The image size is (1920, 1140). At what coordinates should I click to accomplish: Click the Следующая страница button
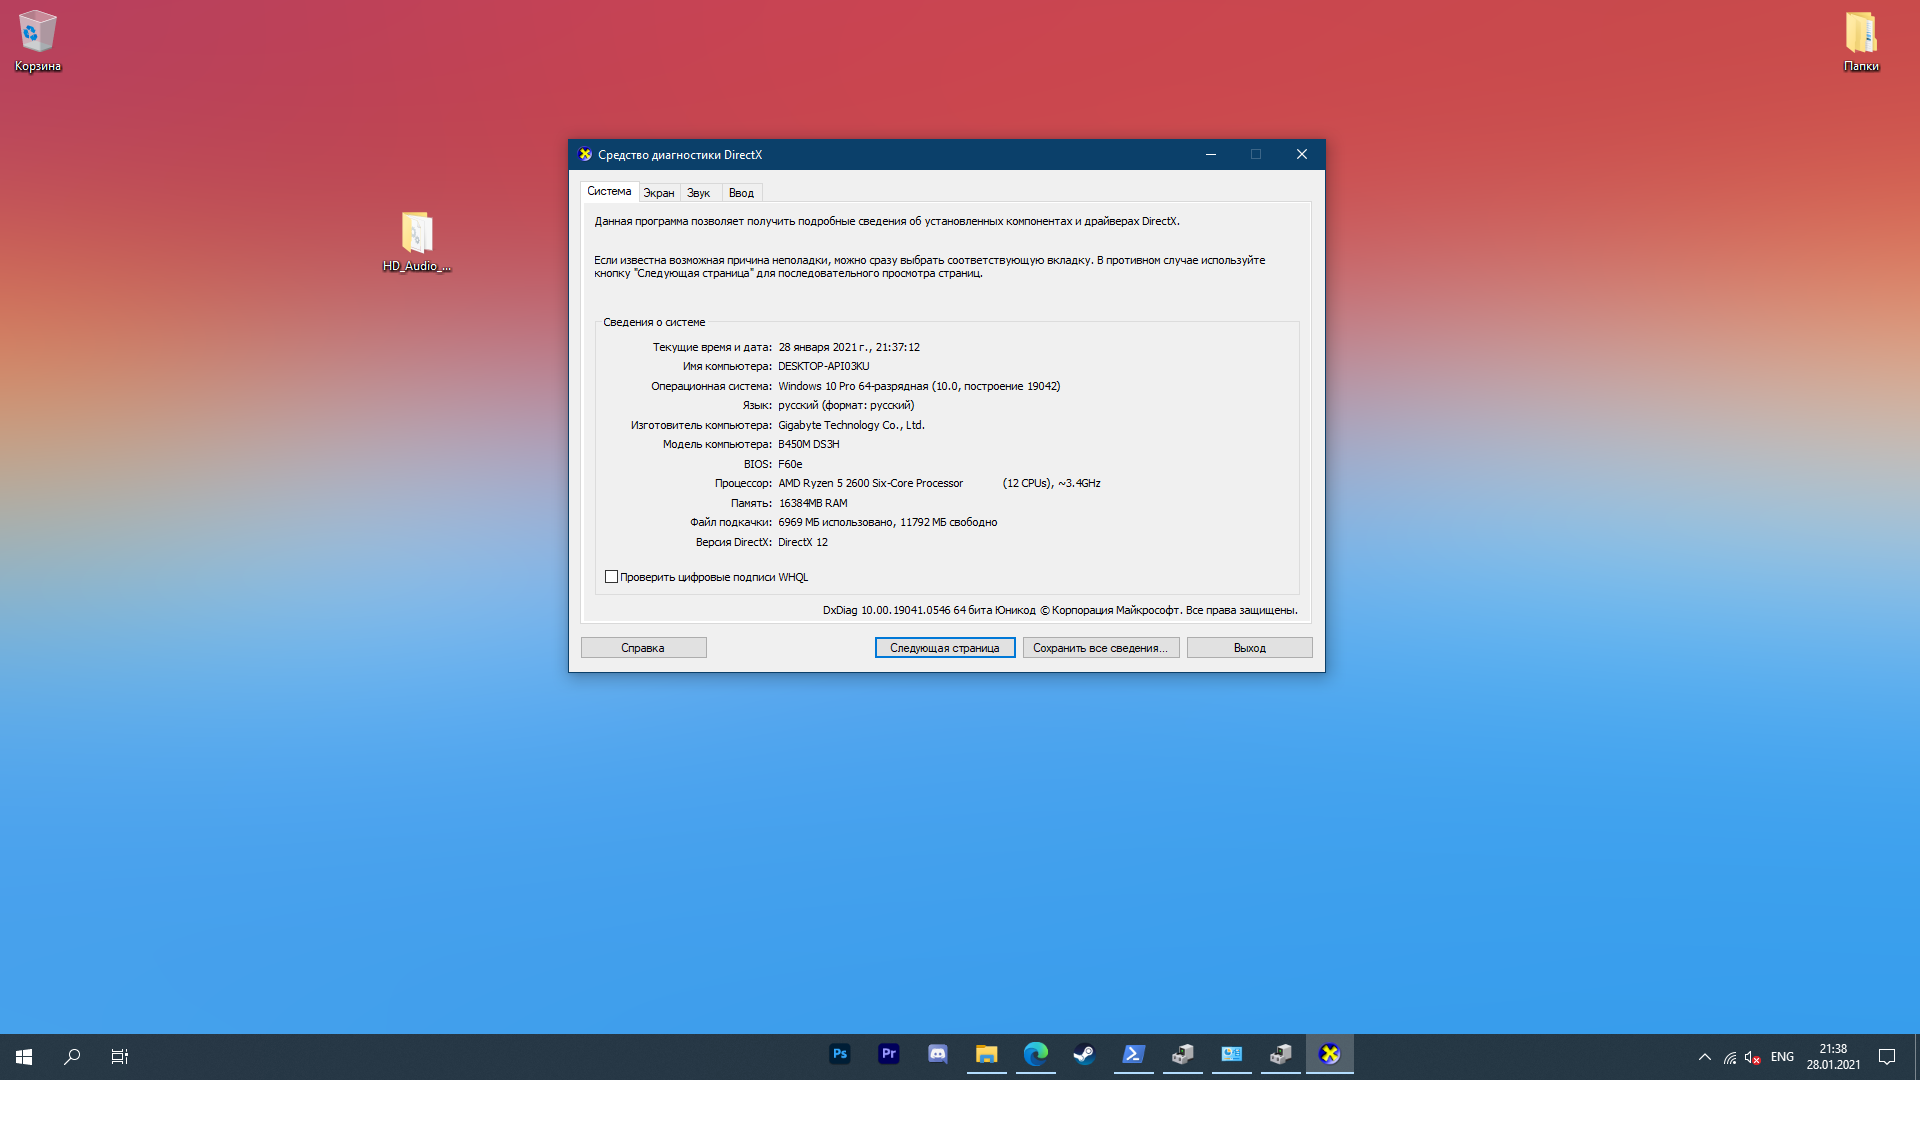tap(945, 648)
